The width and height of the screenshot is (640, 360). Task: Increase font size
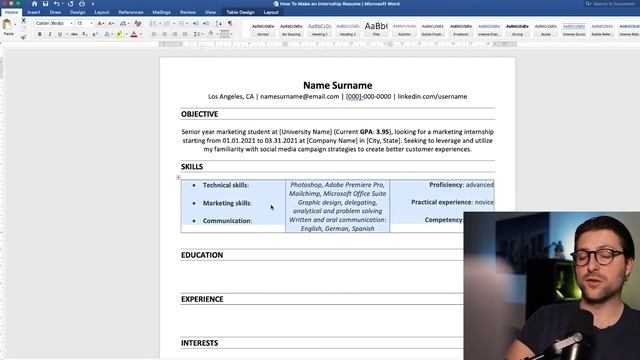coord(101,23)
